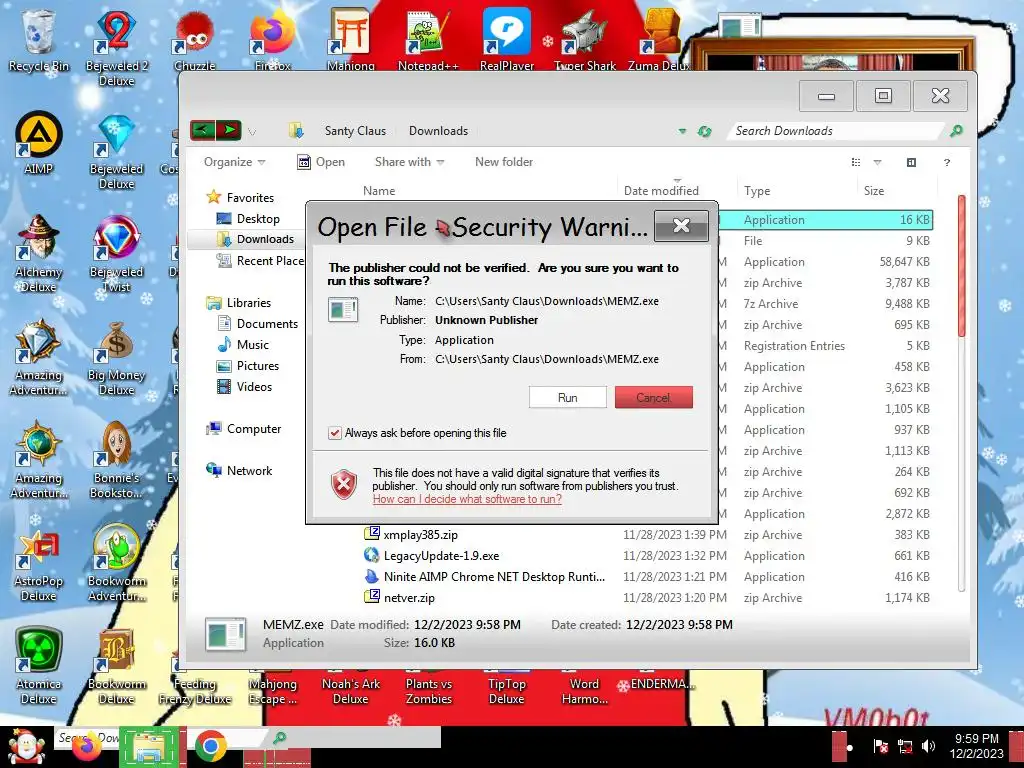Open 'How can I decide what software to run?'
The image size is (1024, 768).
467,499
